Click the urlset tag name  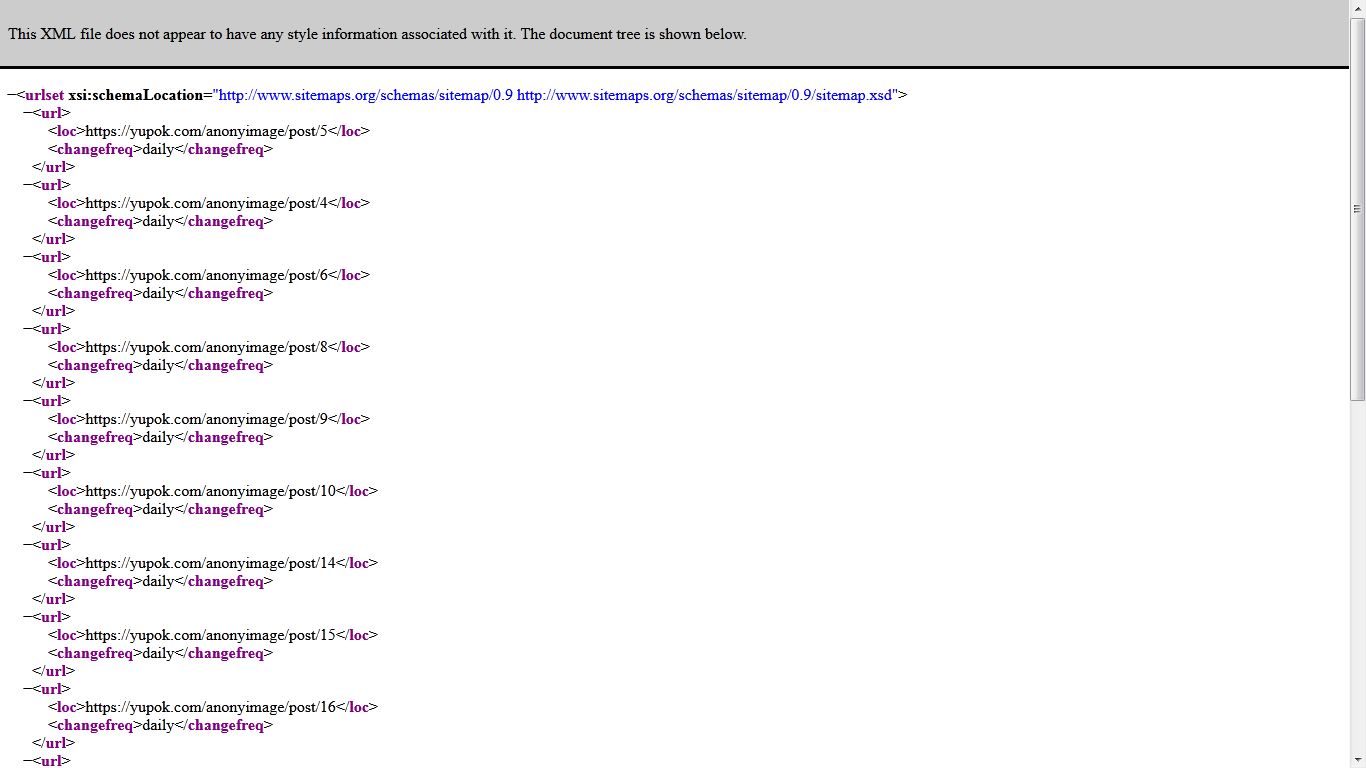pos(45,95)
